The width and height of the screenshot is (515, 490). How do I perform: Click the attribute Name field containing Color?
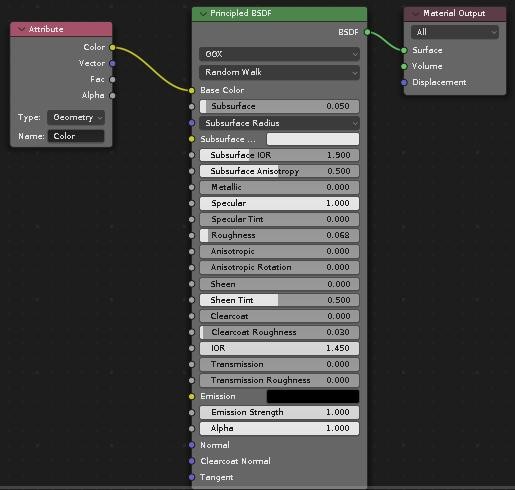click(x=76, y=136)
